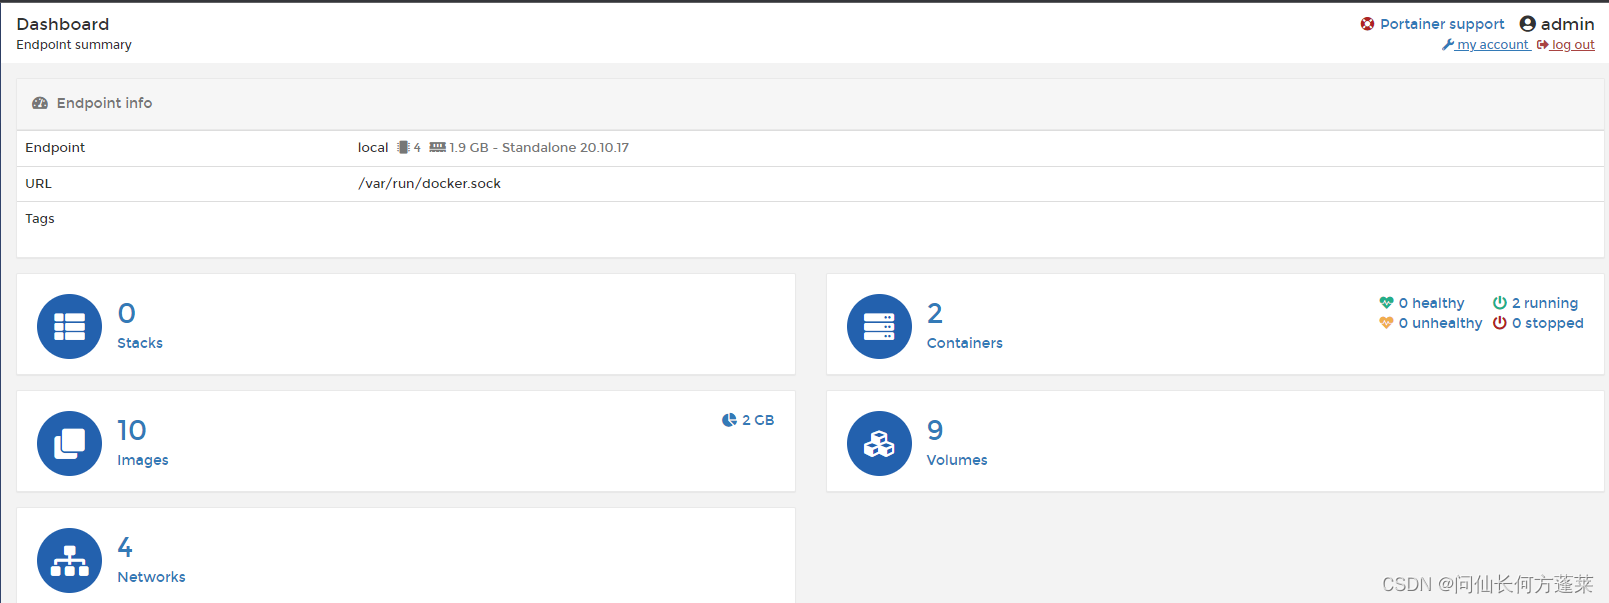Click the Endpoint row label
1609x603 pixels.
tap(55, 147)
